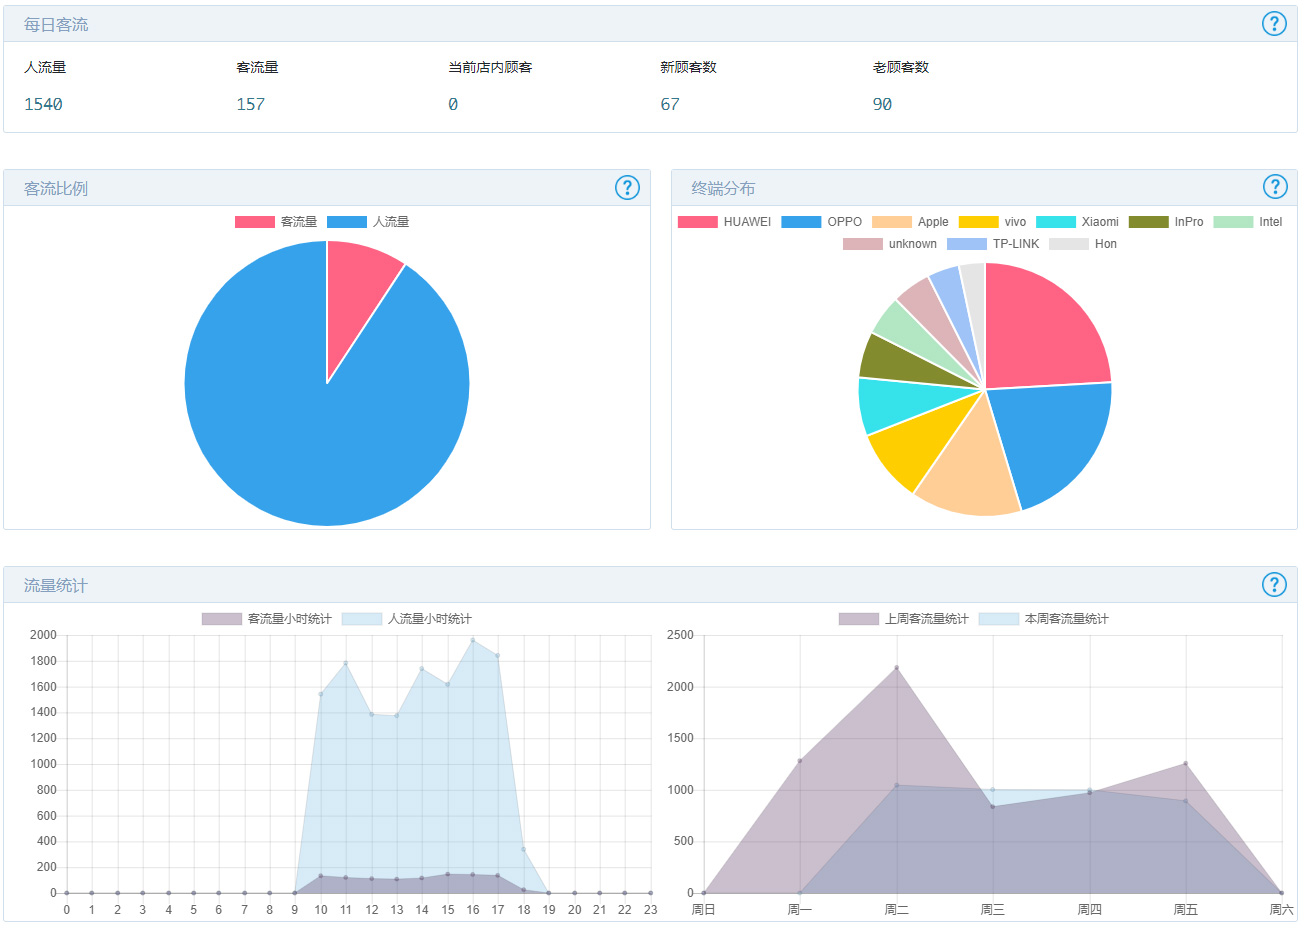Toggle the 本周客流量统计 legend entry
This screenshot has width=1308, height=933.
coord(1044,619)
